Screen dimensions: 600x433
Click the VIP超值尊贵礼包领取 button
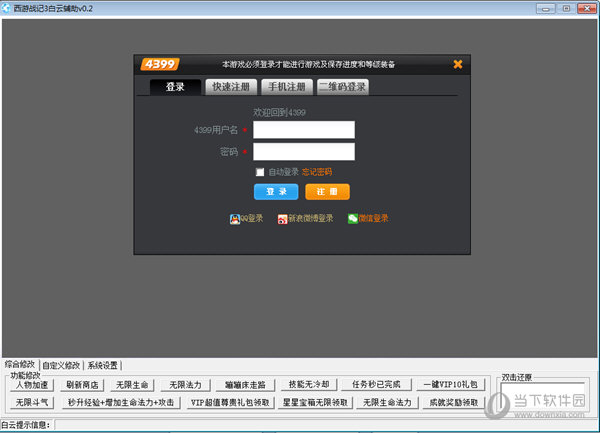pyautogui.click(x=230, y=402)
